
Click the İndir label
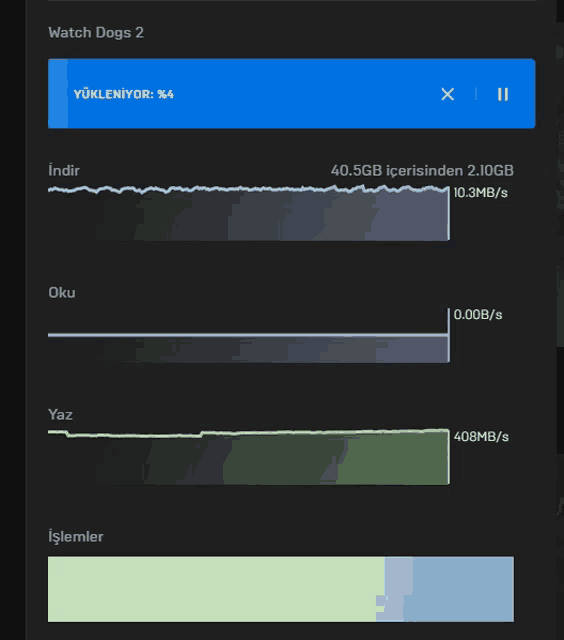64,170
